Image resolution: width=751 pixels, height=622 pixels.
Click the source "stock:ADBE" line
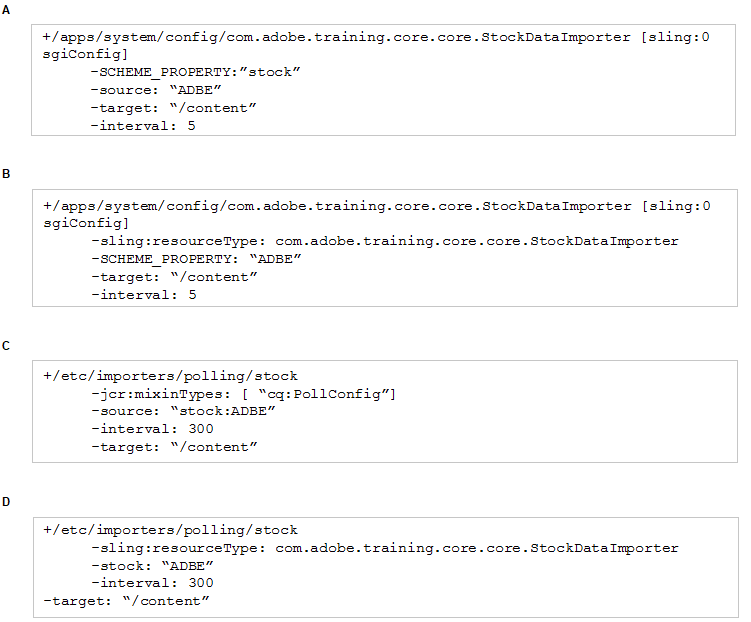[183, 411]
